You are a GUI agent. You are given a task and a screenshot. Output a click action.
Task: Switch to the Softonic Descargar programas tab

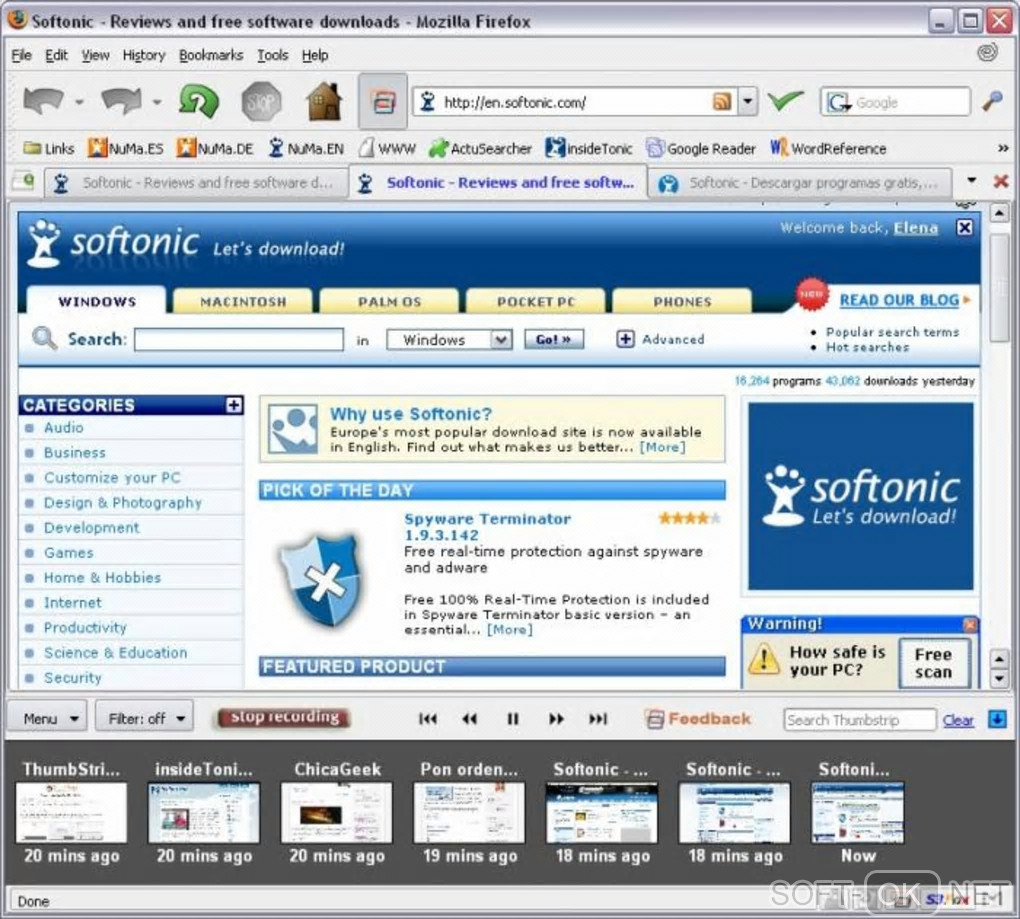tap(799, 183)
